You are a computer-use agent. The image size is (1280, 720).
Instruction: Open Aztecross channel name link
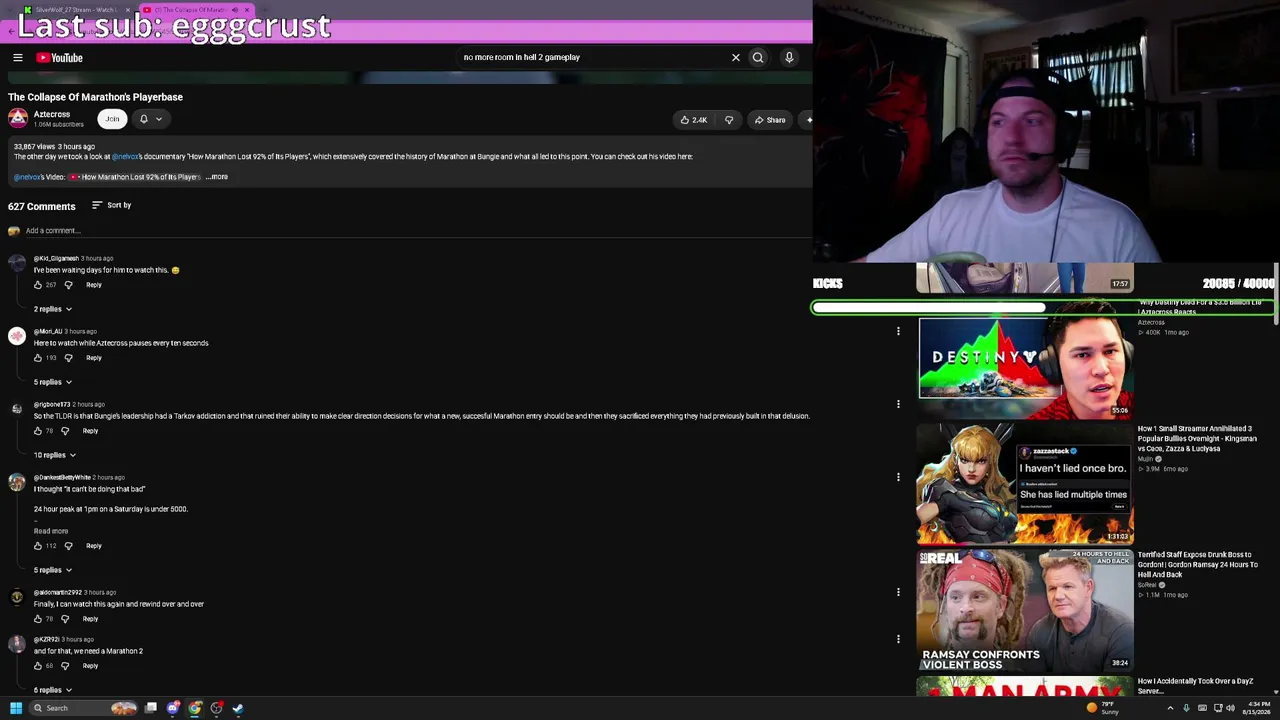point(52,114)
